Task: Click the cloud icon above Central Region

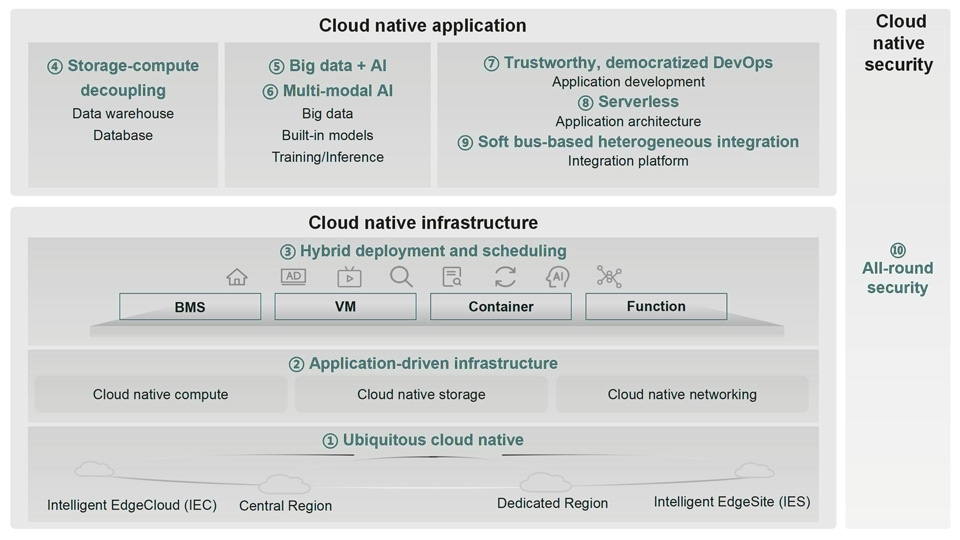Action: click(285, 484)
